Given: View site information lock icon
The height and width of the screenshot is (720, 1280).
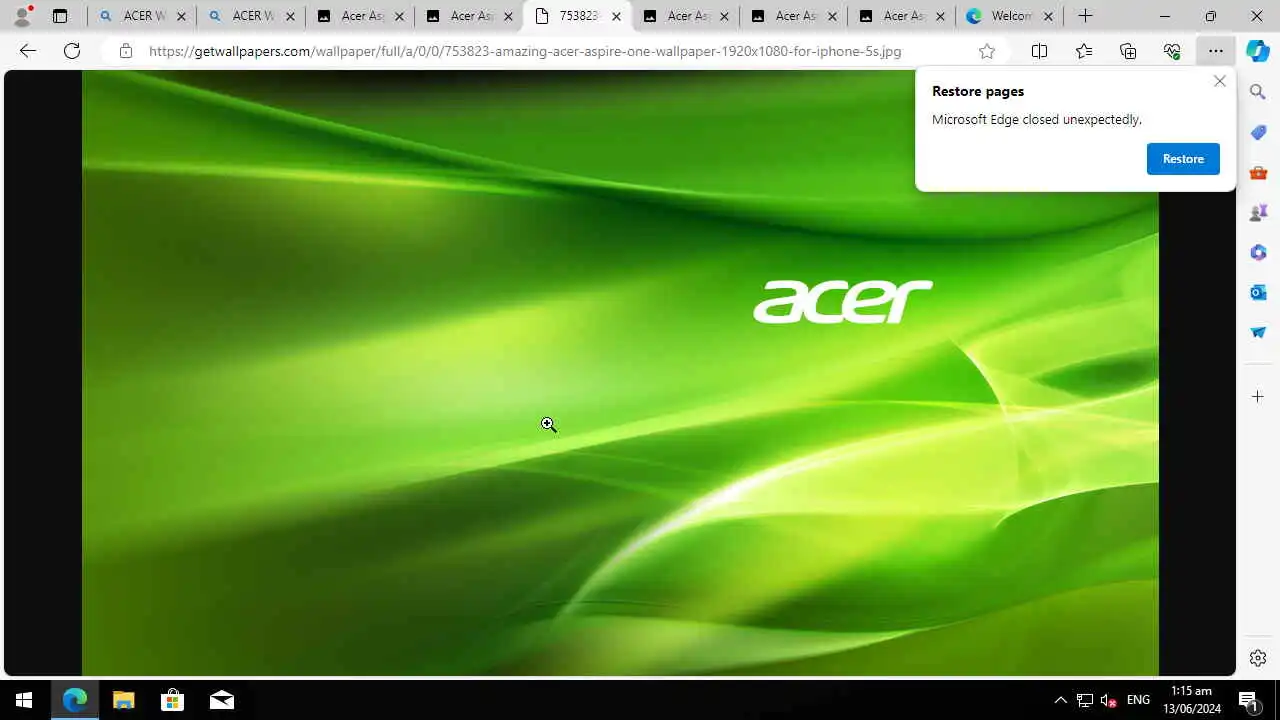Looking at the screenshot, I should click(125, 51).
